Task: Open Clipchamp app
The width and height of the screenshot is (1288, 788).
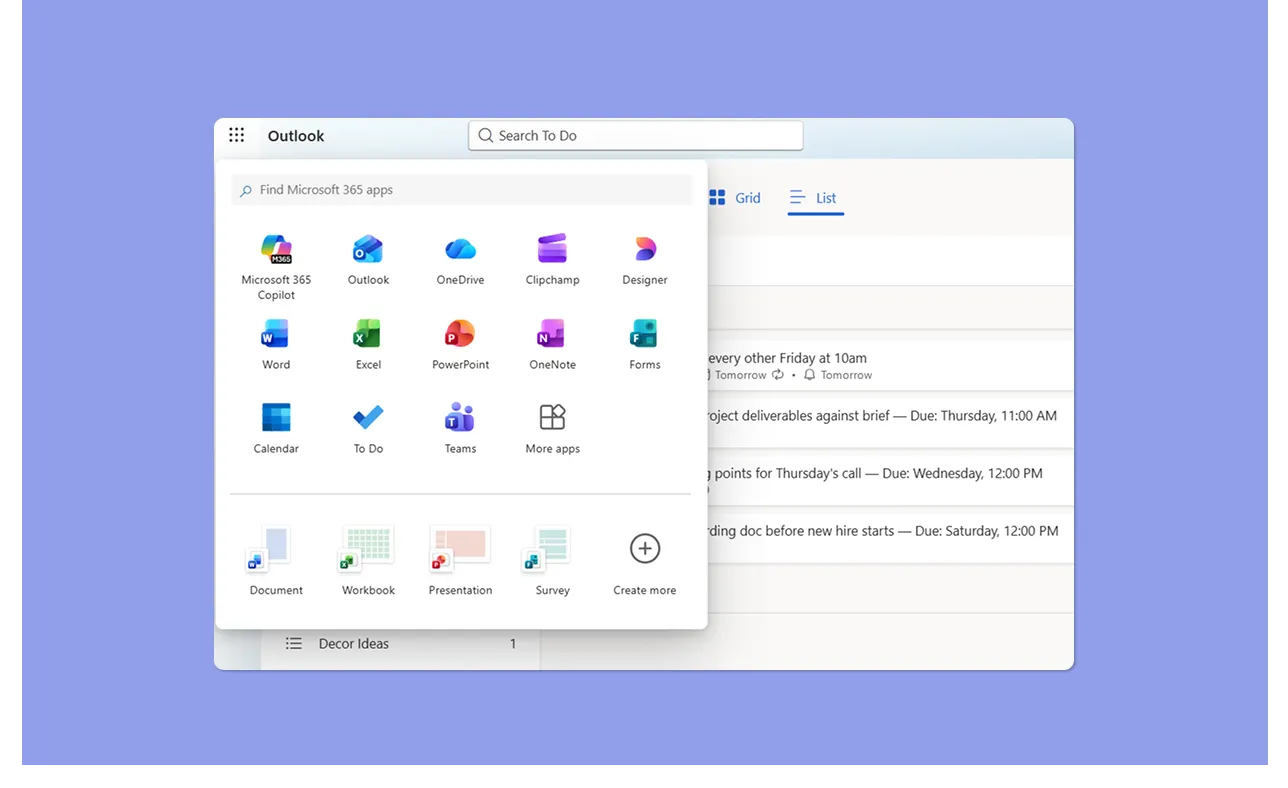Action: point(552,260)
